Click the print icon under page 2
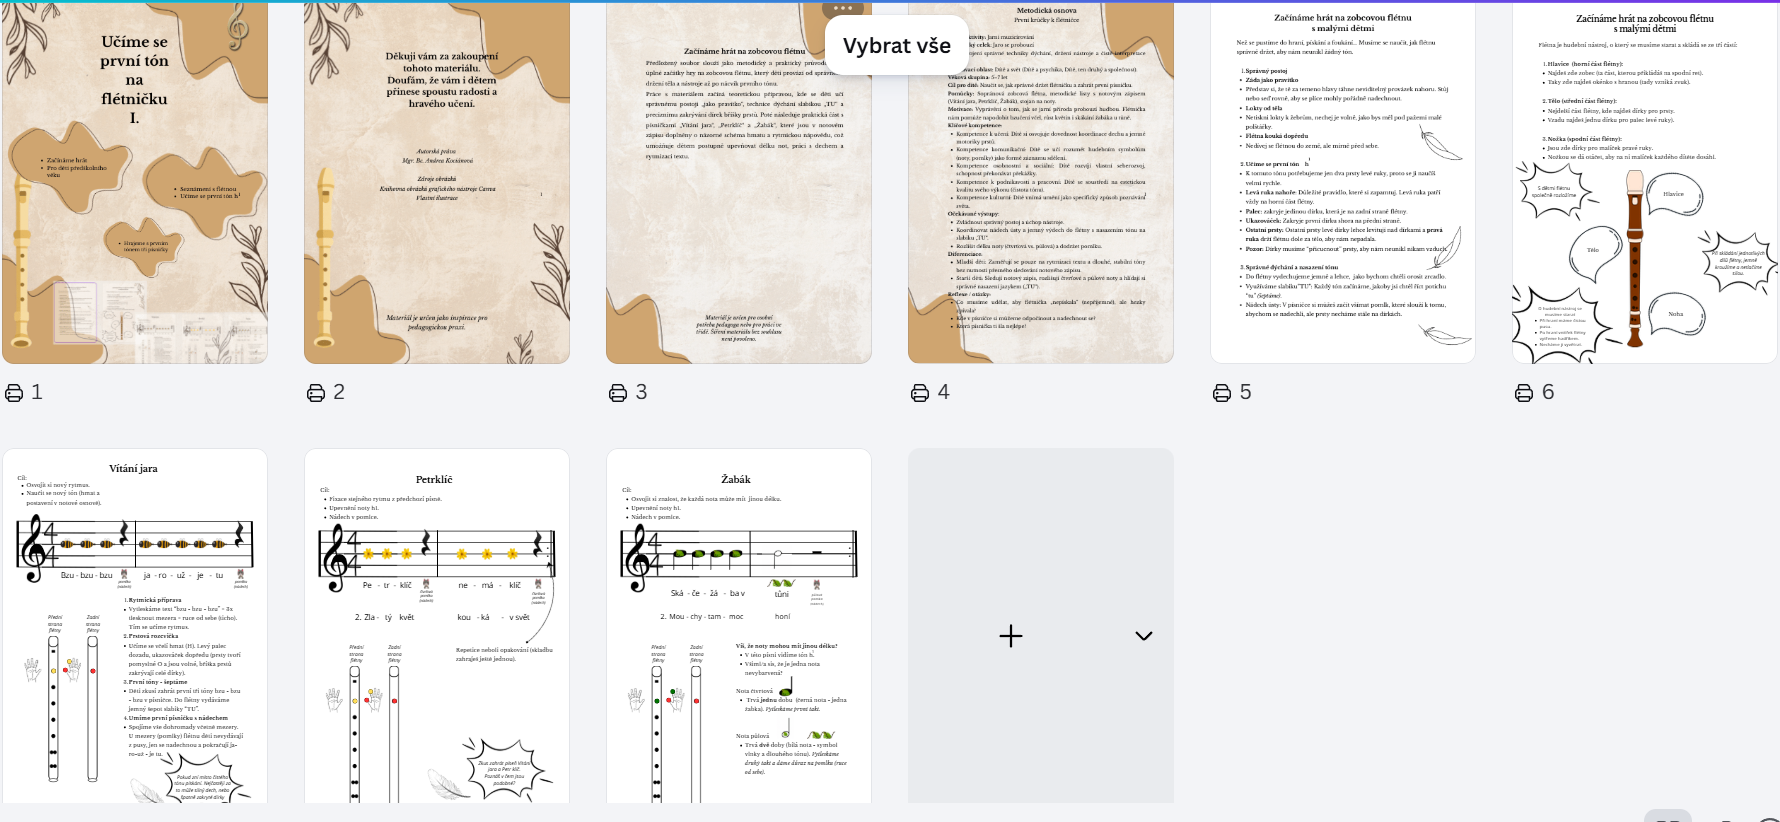 (x=316, y=393)
